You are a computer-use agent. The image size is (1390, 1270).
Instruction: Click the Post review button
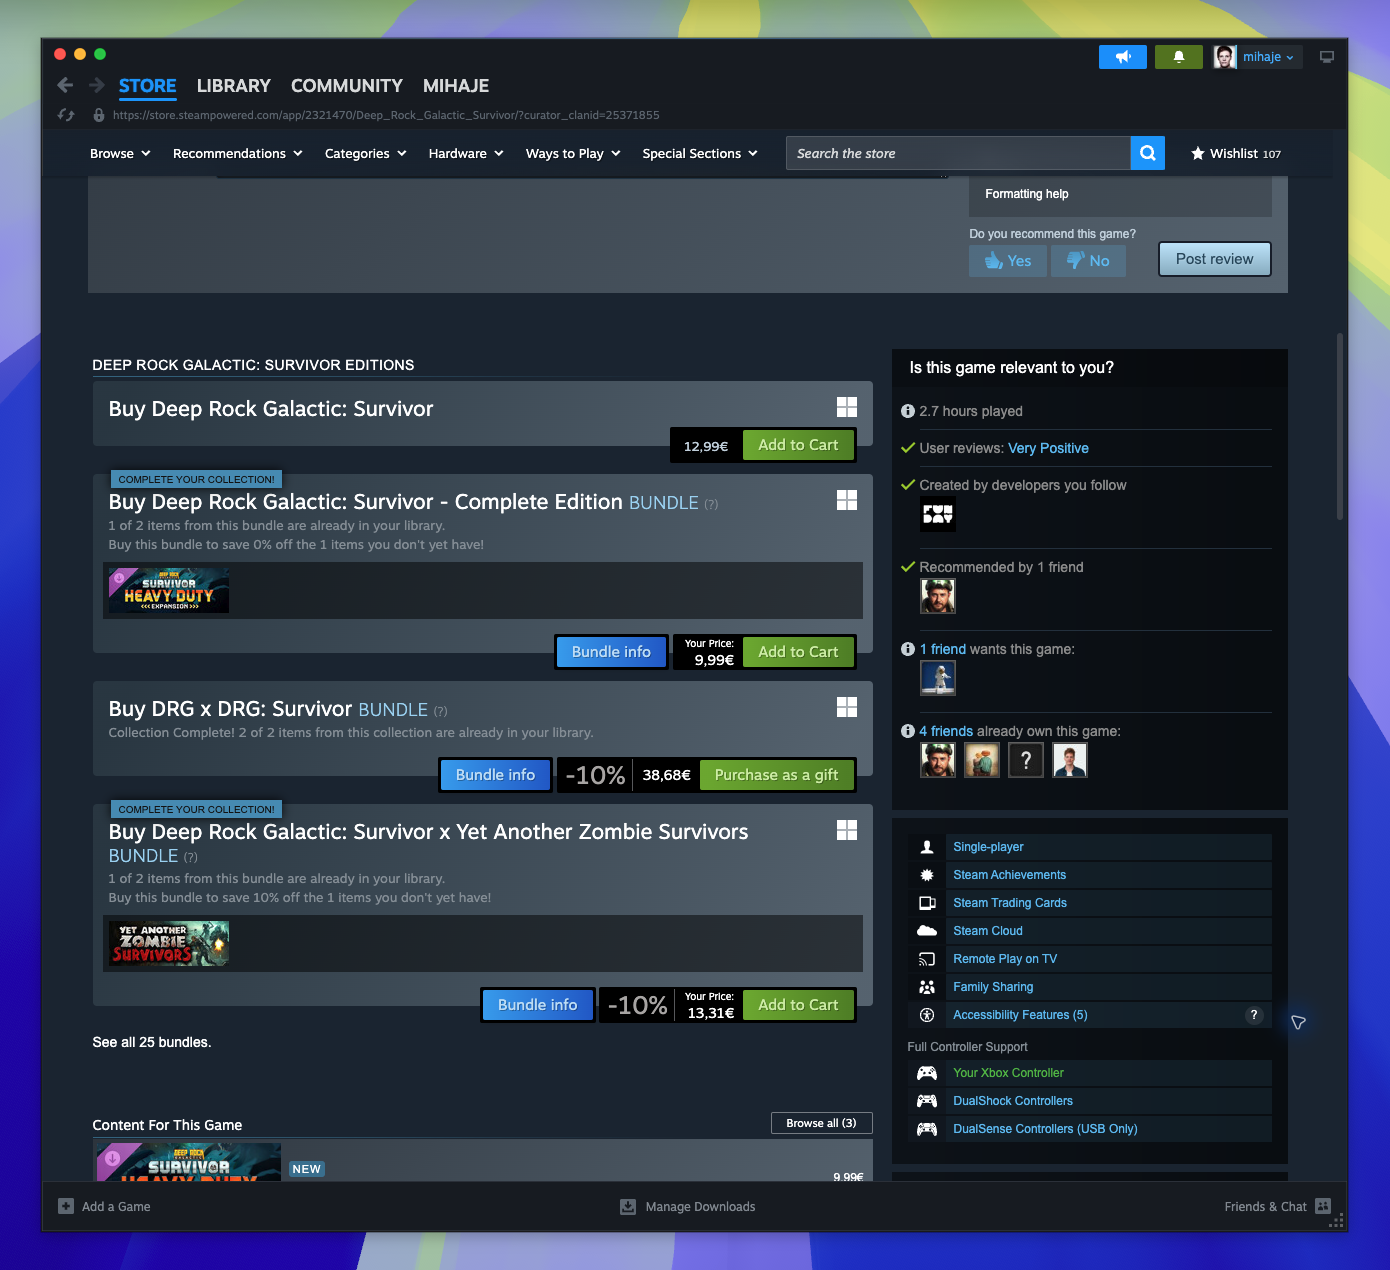click(1215, 259)
